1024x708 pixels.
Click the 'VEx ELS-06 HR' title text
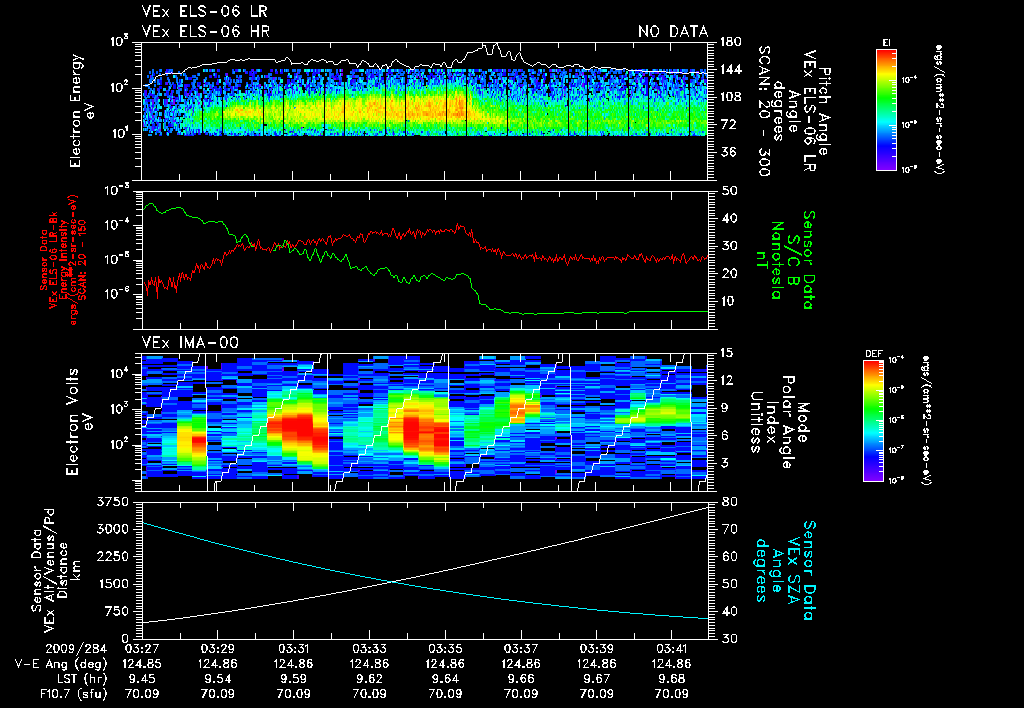coord(205,31)
